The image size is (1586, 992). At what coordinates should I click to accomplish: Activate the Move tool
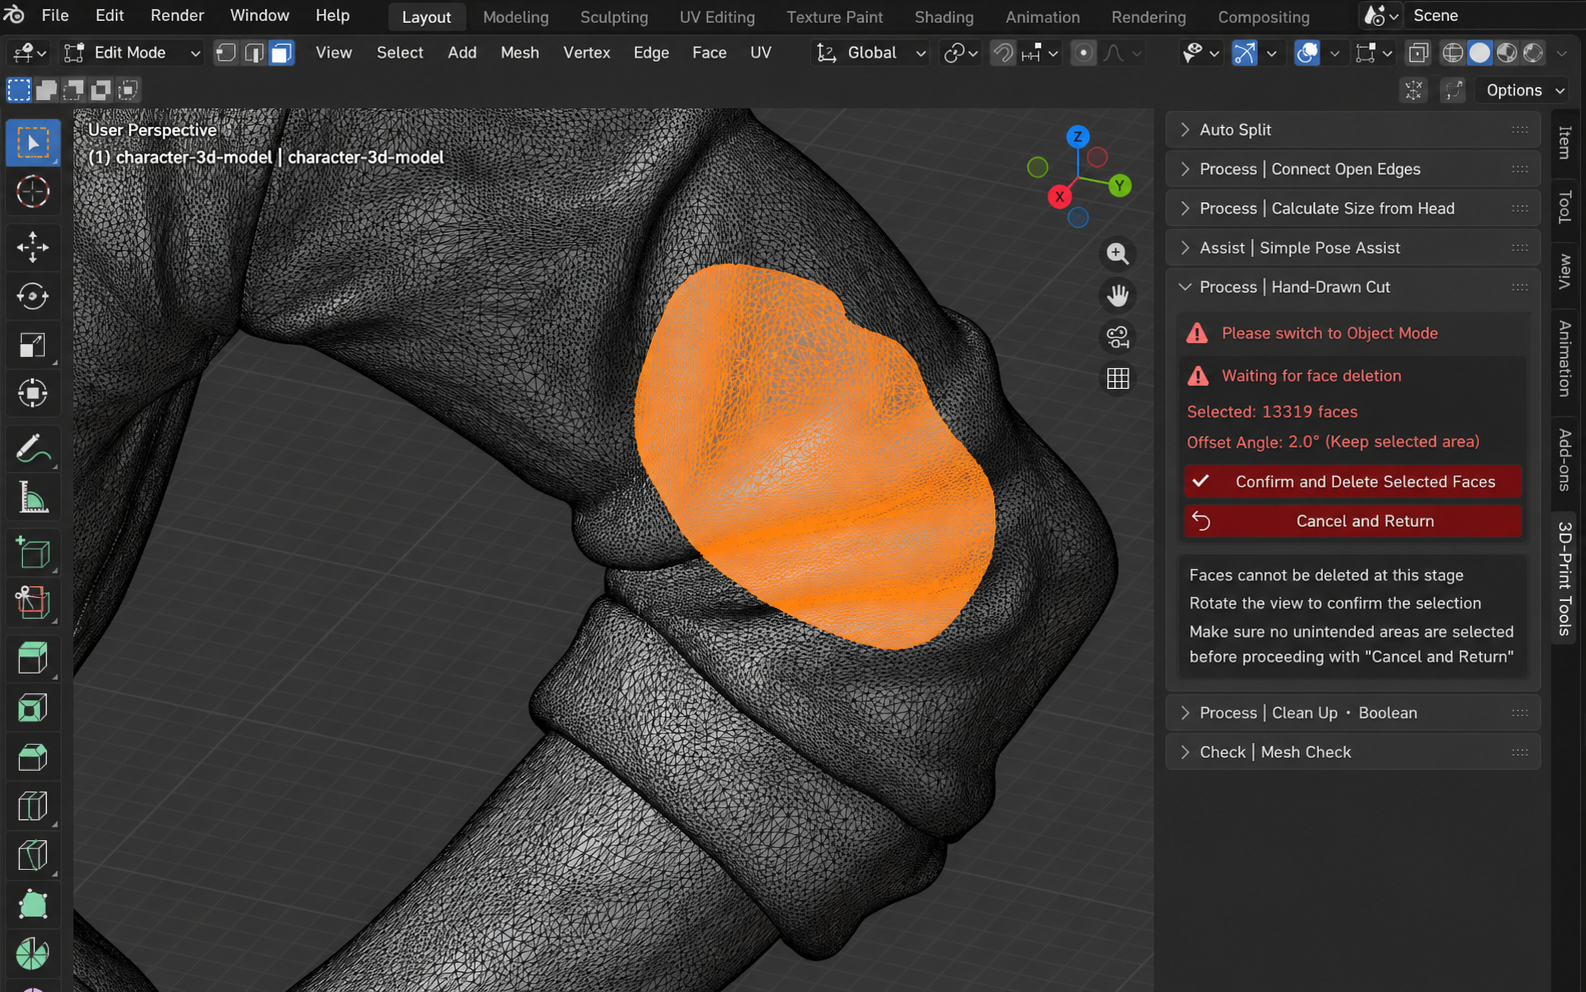click(32, 246)
